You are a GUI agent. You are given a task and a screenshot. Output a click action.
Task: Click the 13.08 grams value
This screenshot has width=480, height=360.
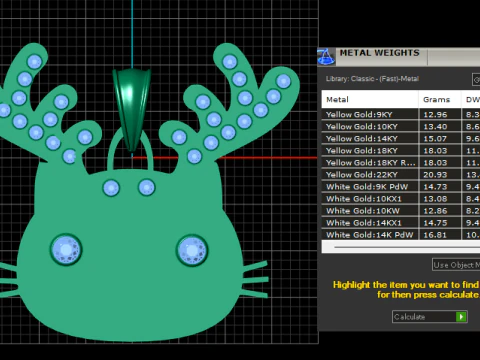(x=435, y=199)
